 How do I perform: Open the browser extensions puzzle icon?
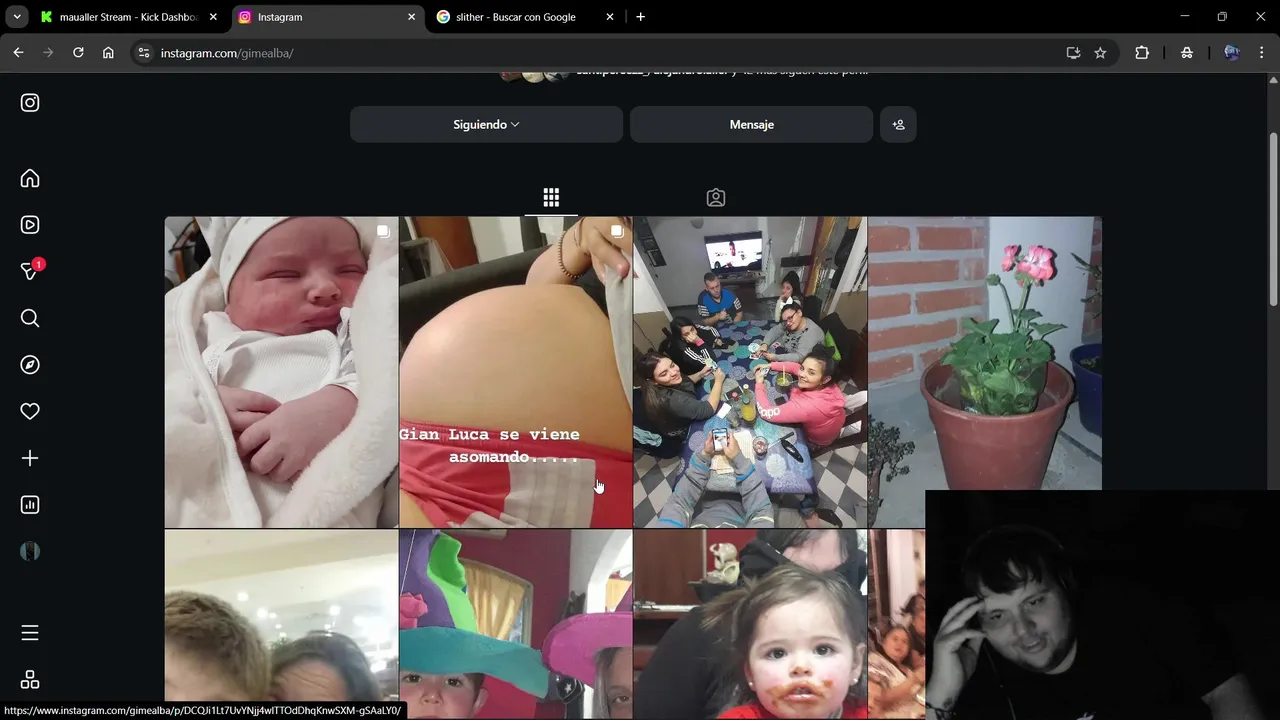(x=1142, y=53)
